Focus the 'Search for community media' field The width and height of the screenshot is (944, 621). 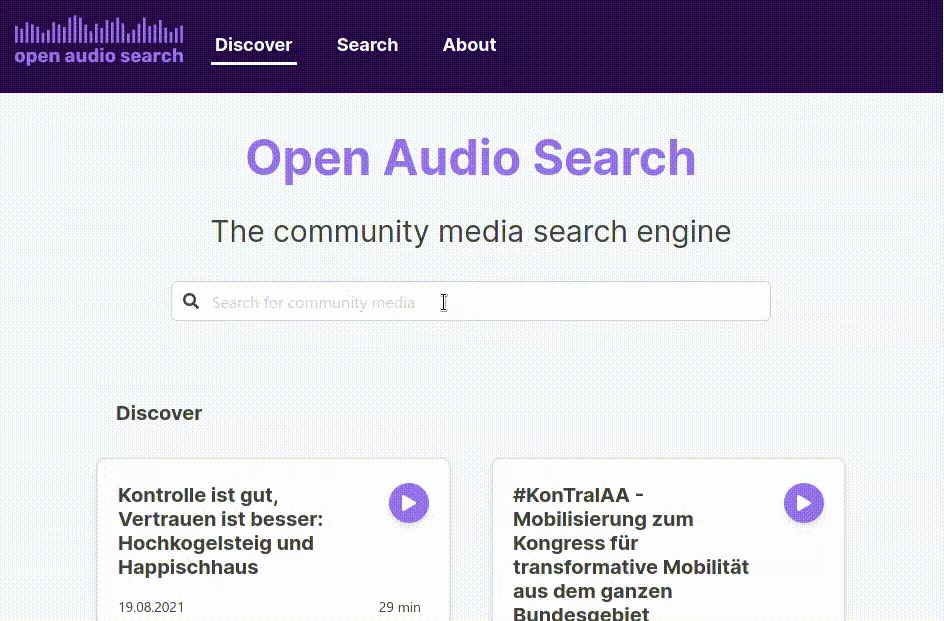tap(480, 302)
